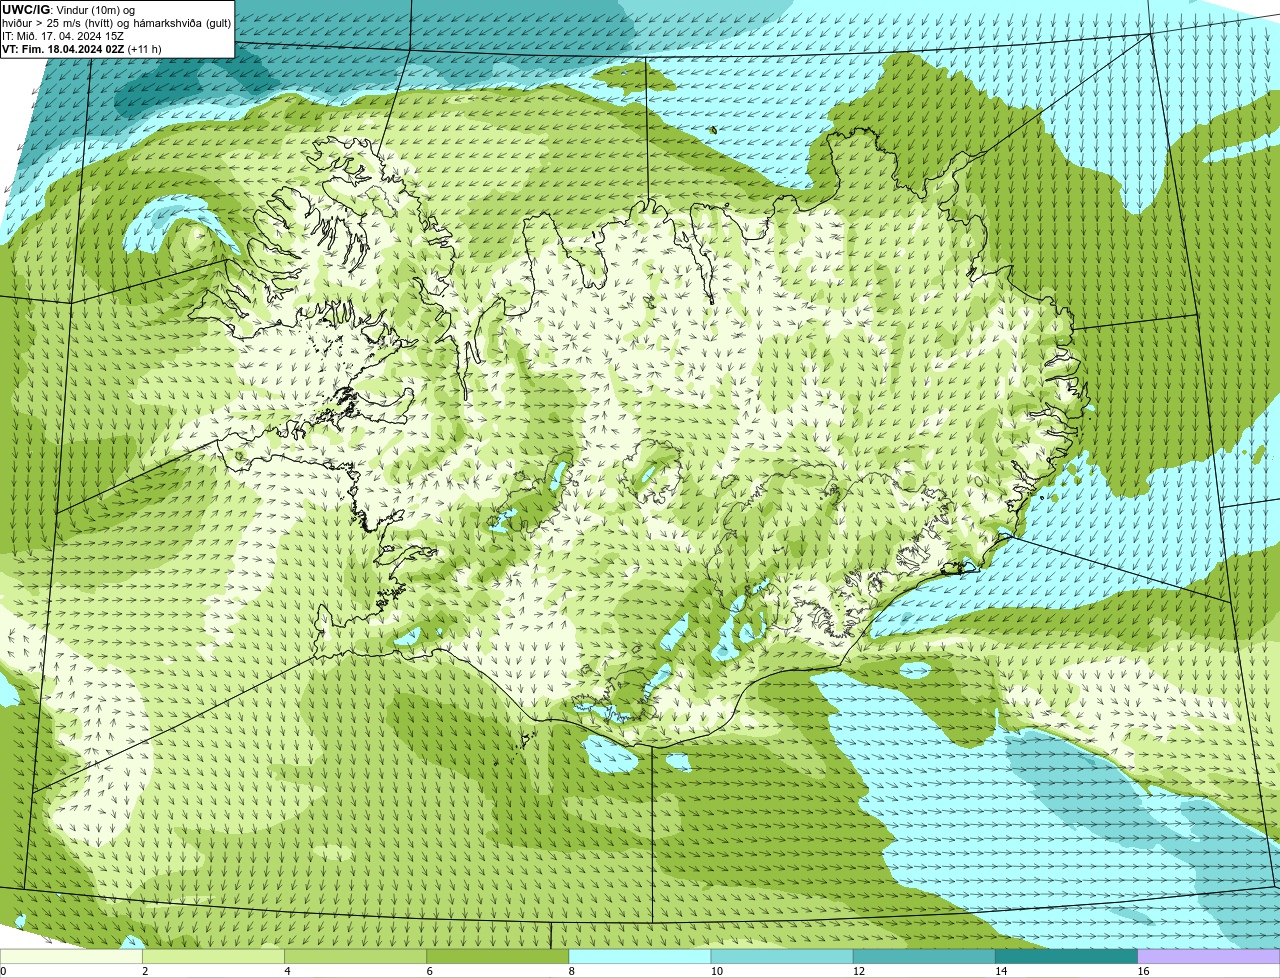Click the light cyan 8–10 m/s legend swatch

click(640, 956)
